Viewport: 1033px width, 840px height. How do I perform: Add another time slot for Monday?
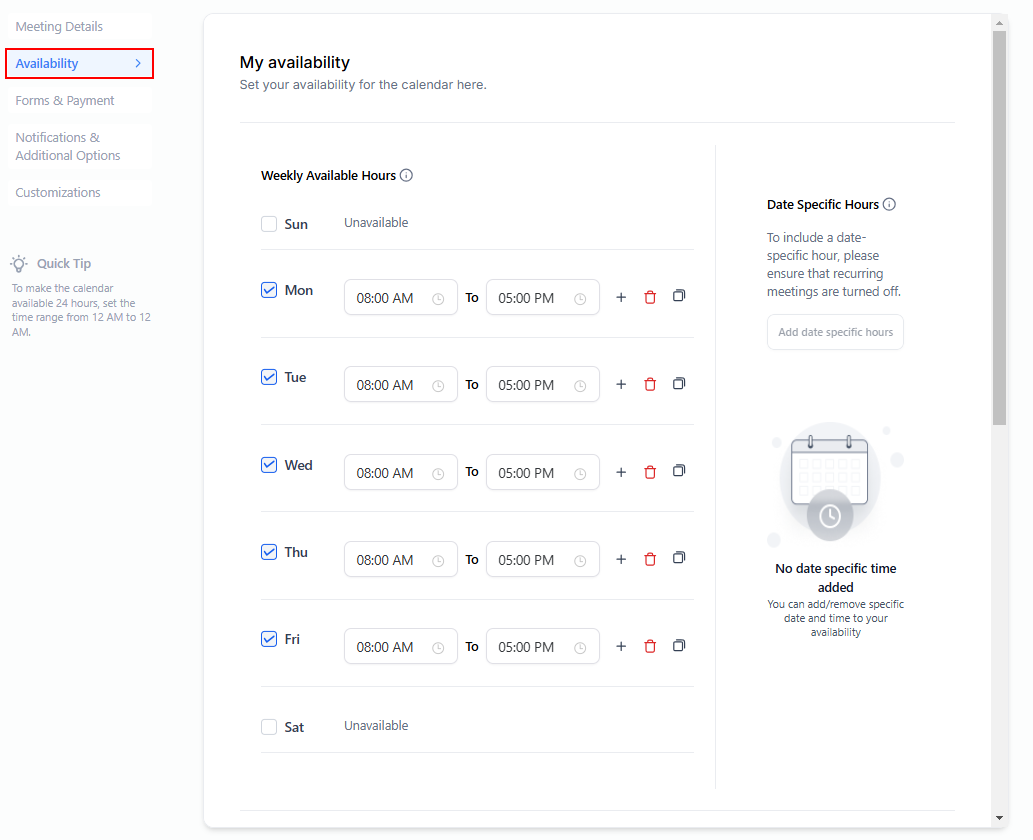[x=621, y=297]
